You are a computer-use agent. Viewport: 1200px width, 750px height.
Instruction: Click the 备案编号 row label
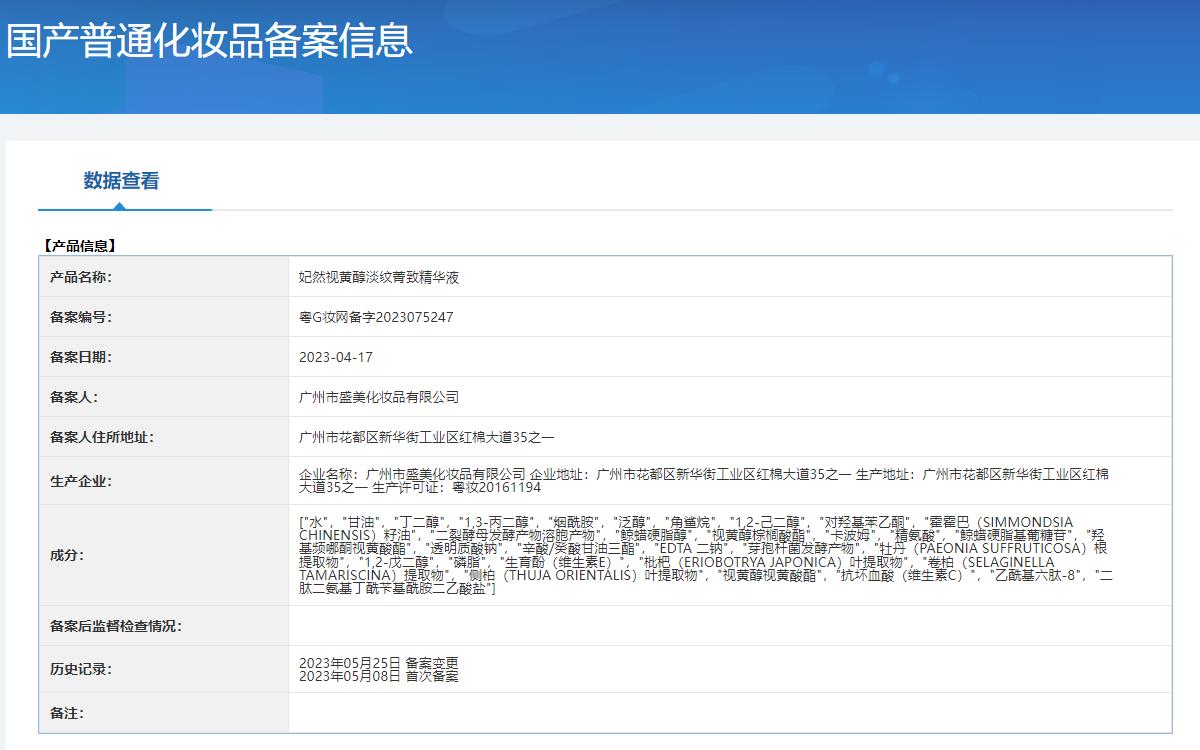pos(81,317)
